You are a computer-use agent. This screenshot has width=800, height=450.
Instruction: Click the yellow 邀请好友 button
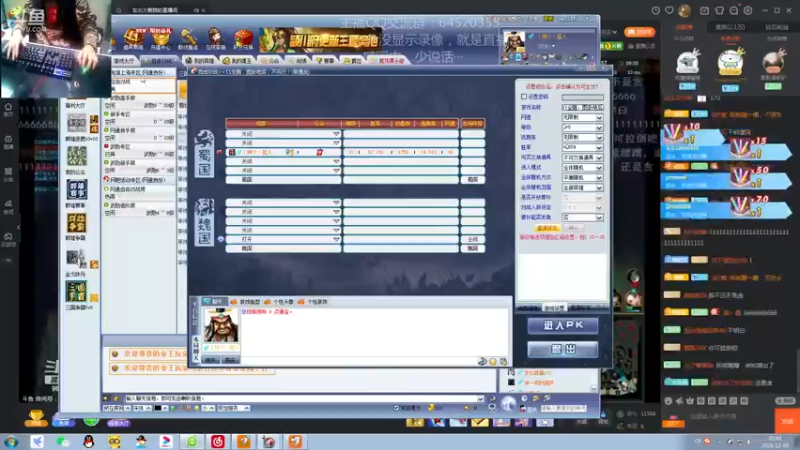pos(547,228)
